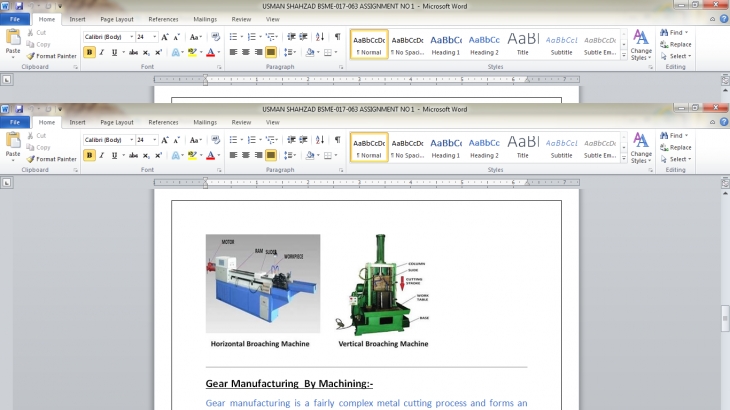730x410 pixels.
Task: Click font color button in front window
Action: pyautogui.click(x=210, y=155)
